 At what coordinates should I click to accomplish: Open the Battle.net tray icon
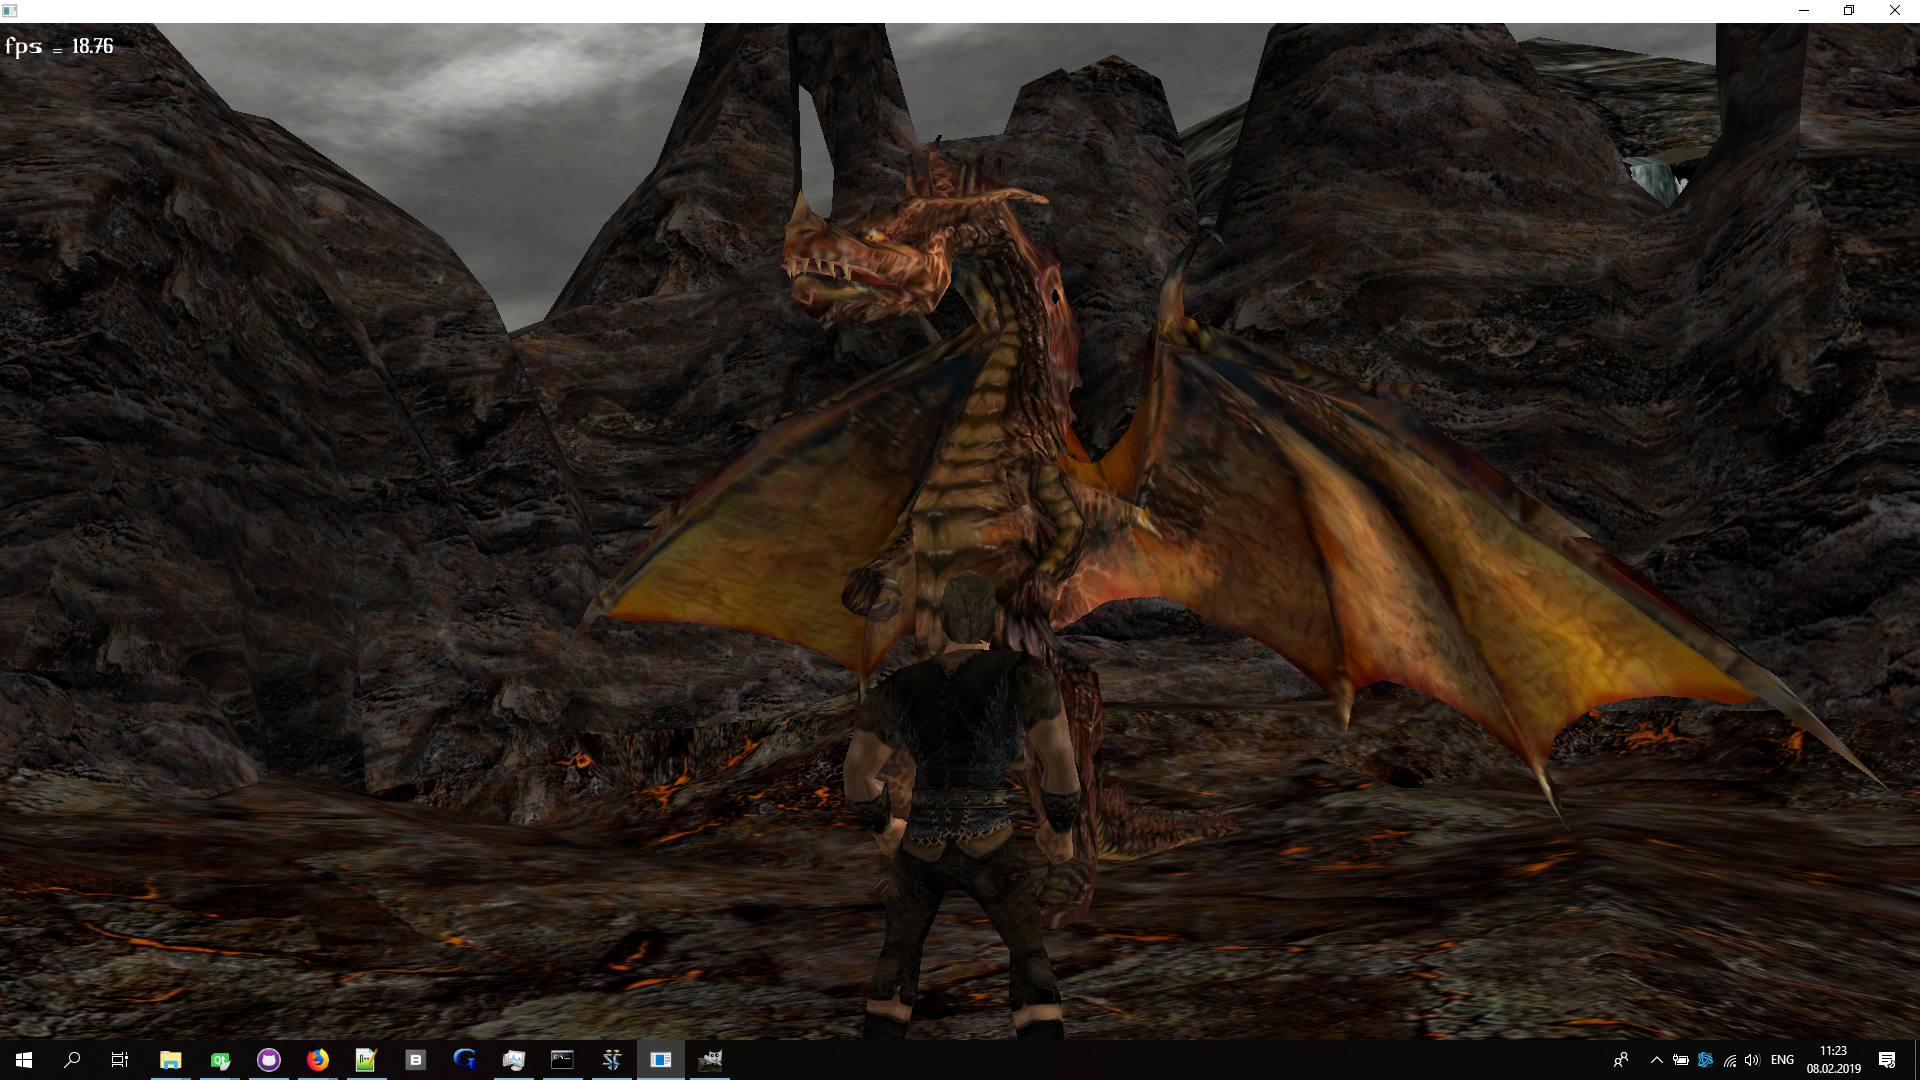pos(1706,1060)
